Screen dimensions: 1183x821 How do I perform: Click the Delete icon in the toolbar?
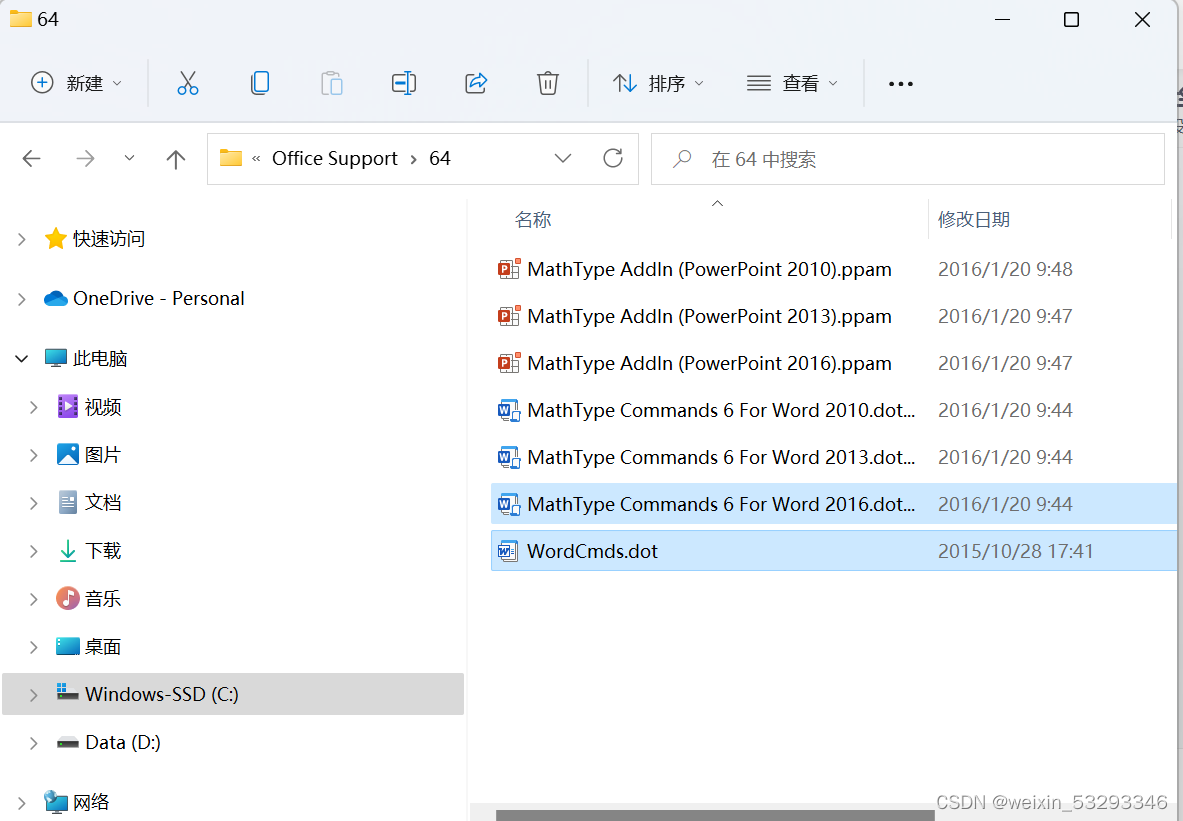547,83
